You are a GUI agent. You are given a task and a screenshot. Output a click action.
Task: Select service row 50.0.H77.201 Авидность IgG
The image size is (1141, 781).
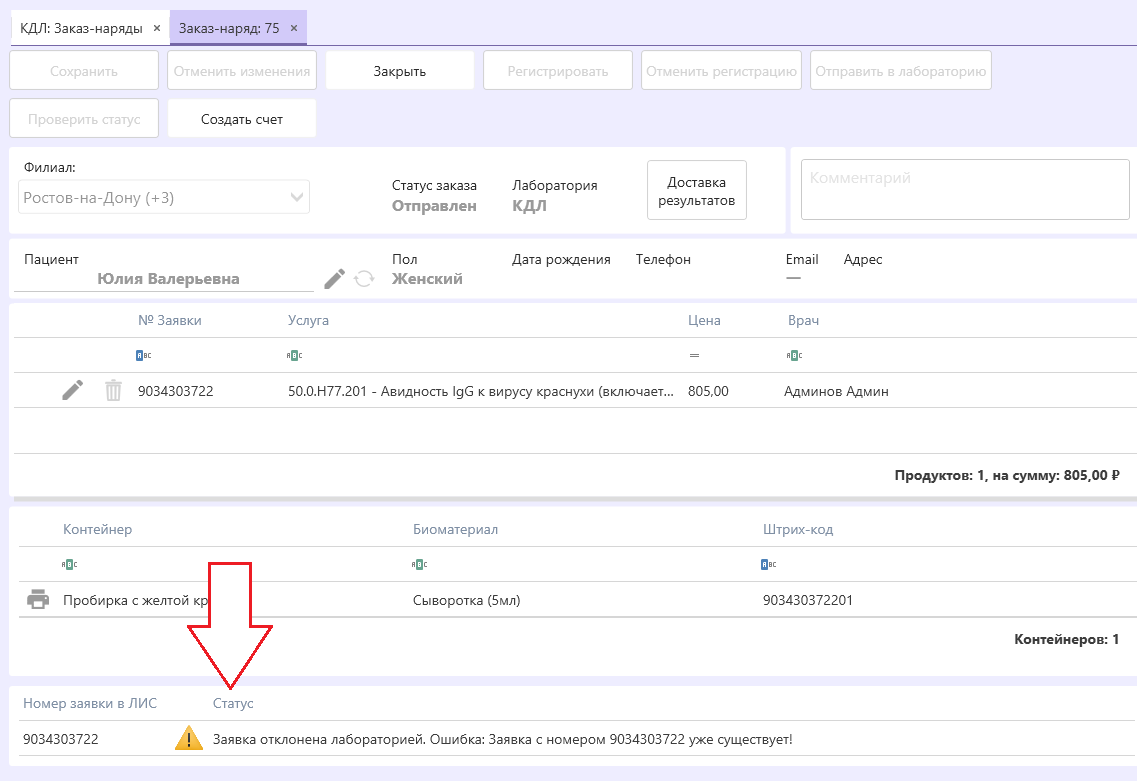click(480, 391)
